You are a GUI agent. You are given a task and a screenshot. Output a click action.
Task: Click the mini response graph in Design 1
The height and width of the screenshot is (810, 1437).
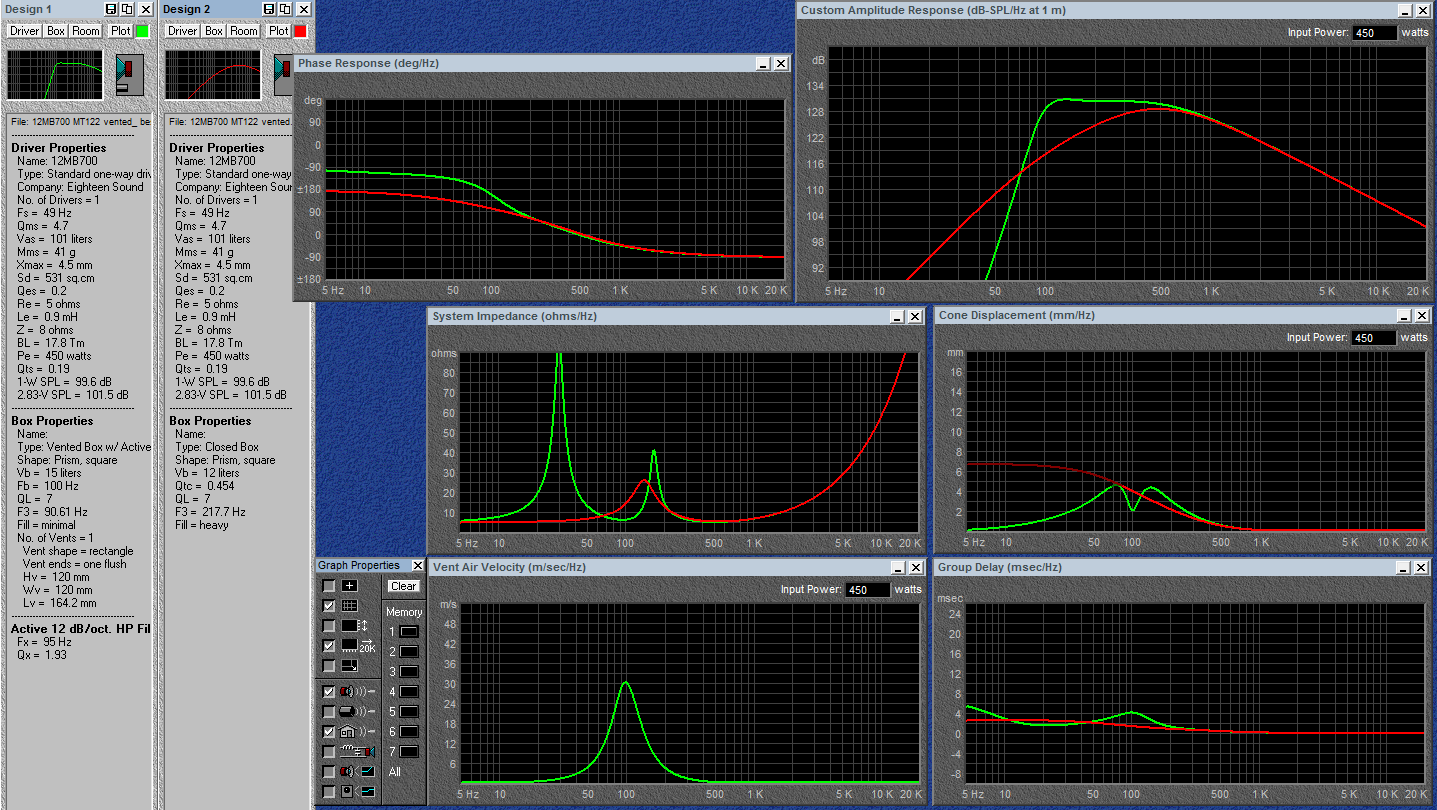tap(56, 75)
